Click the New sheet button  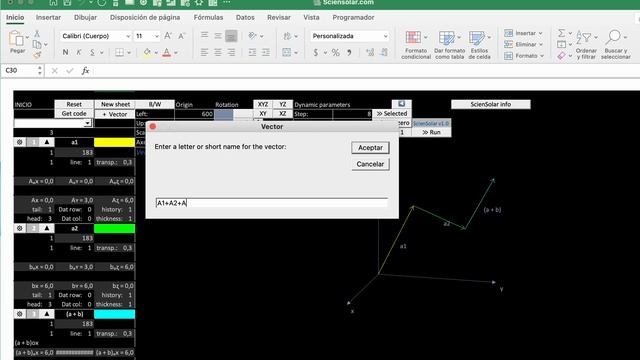pos(115,104)
